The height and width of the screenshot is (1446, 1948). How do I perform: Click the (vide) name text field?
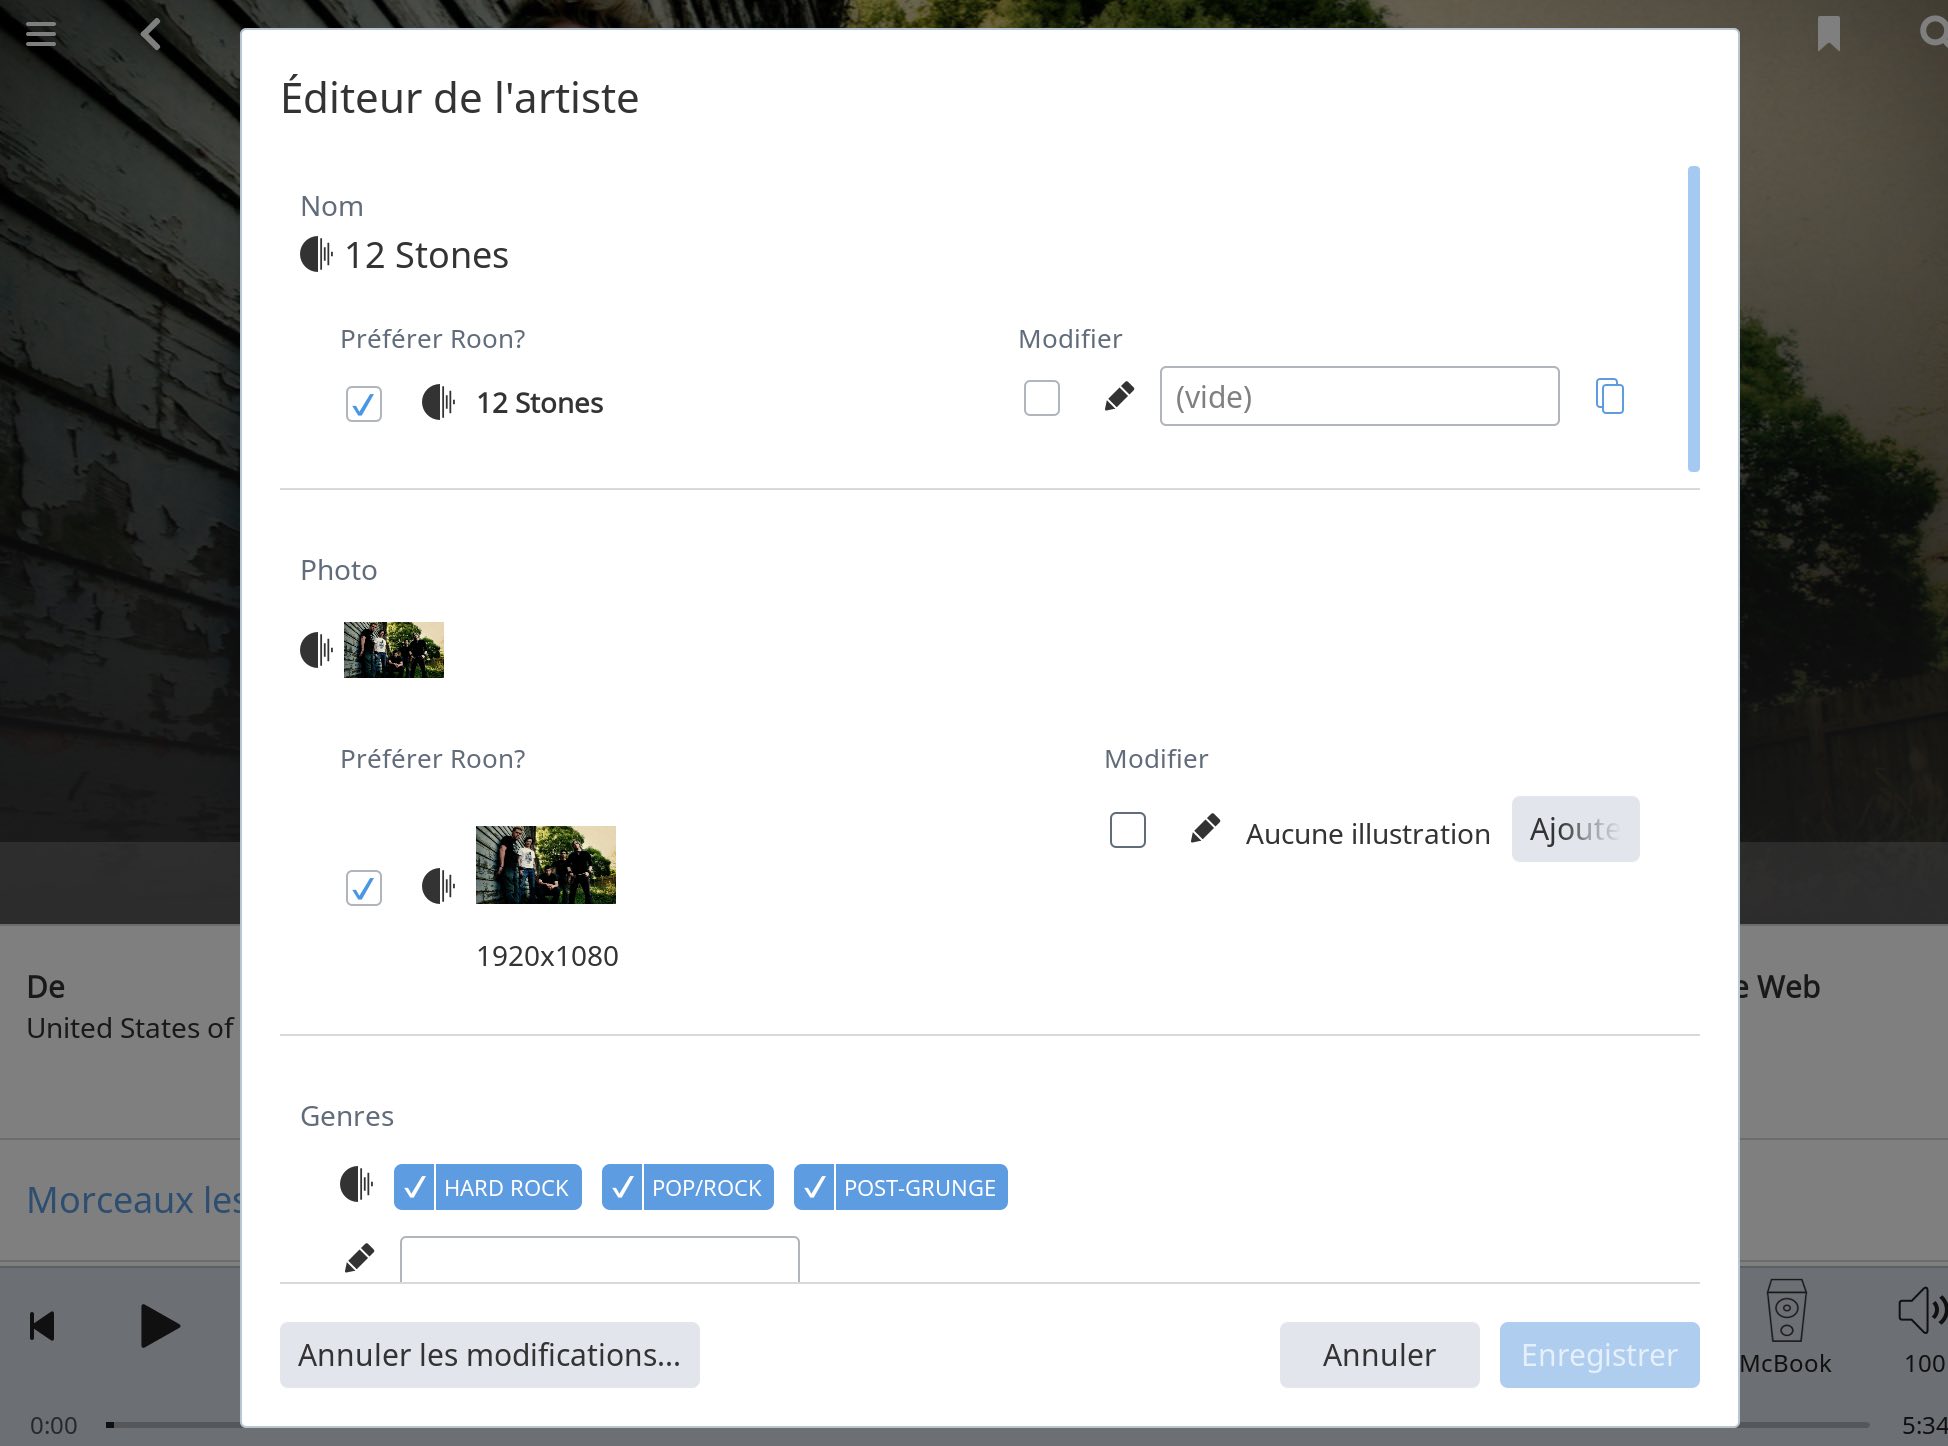pos(1359,396)
